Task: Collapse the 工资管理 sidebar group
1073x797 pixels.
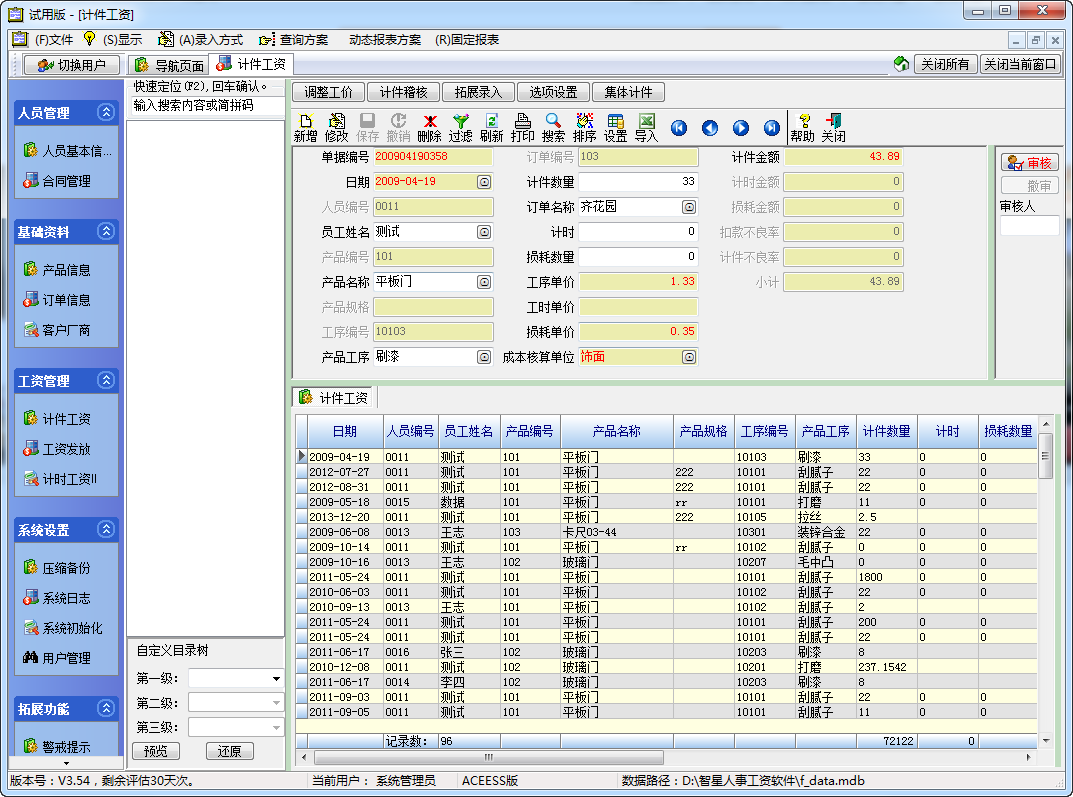Action: click(x=105, y=381)
